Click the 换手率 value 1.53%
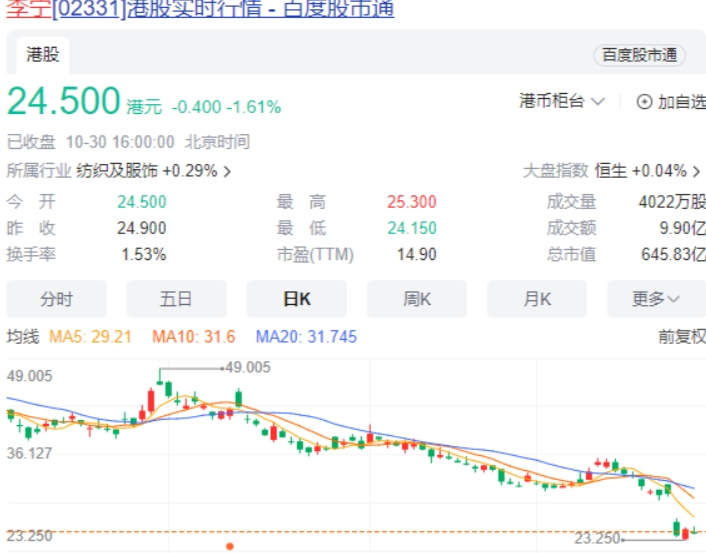This screenshot has height=553, width=706. click(x=144, y=254)
